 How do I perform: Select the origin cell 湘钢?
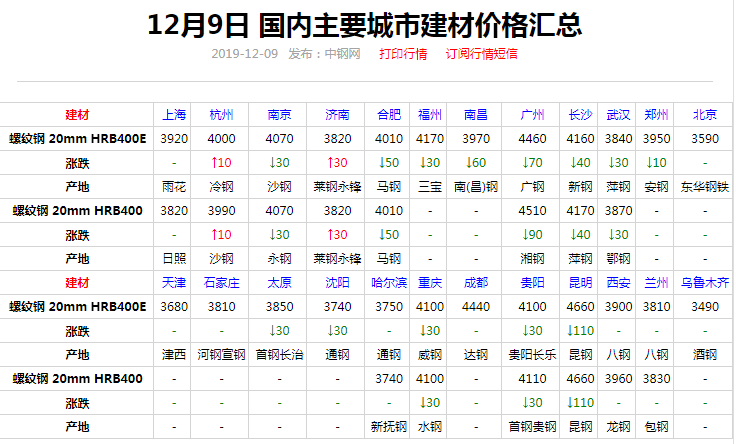pos(532,259)
